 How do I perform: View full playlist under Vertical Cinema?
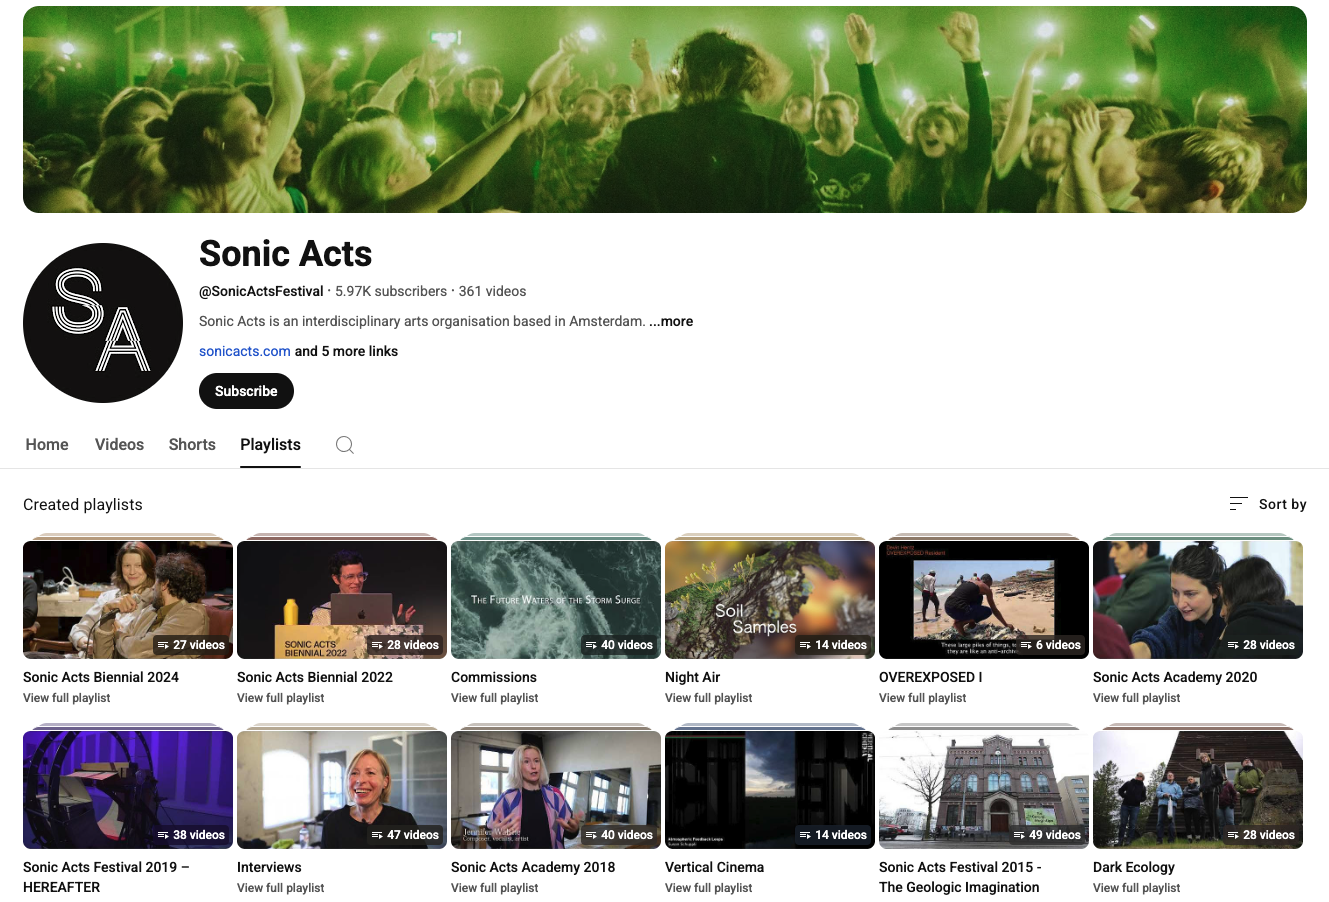coord(709,888)
